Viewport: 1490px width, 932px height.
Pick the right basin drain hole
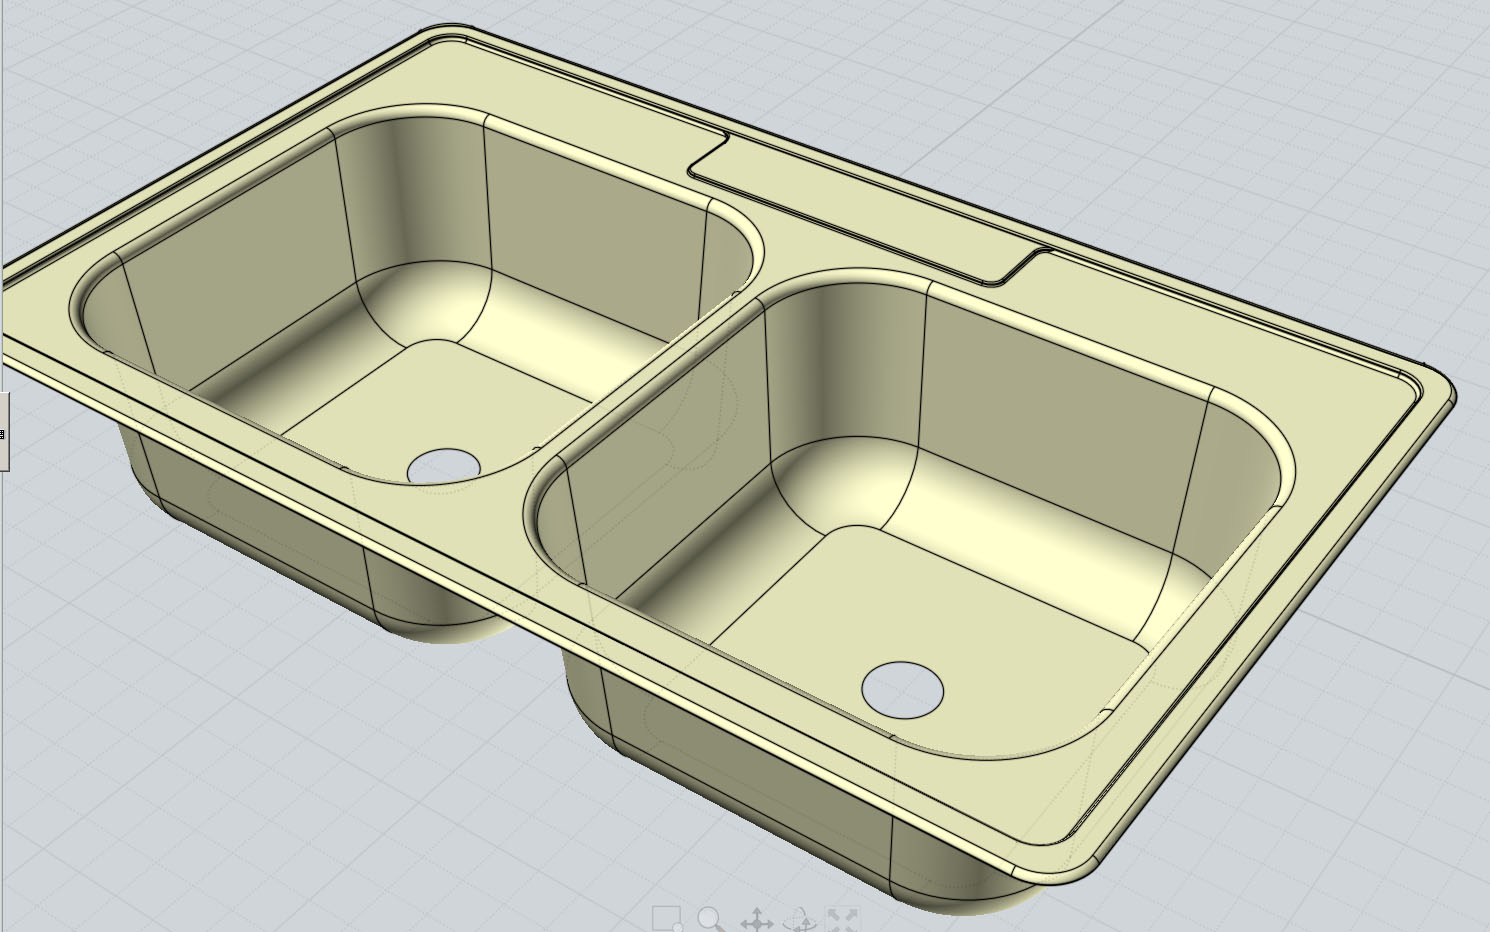tap(902, 689)
